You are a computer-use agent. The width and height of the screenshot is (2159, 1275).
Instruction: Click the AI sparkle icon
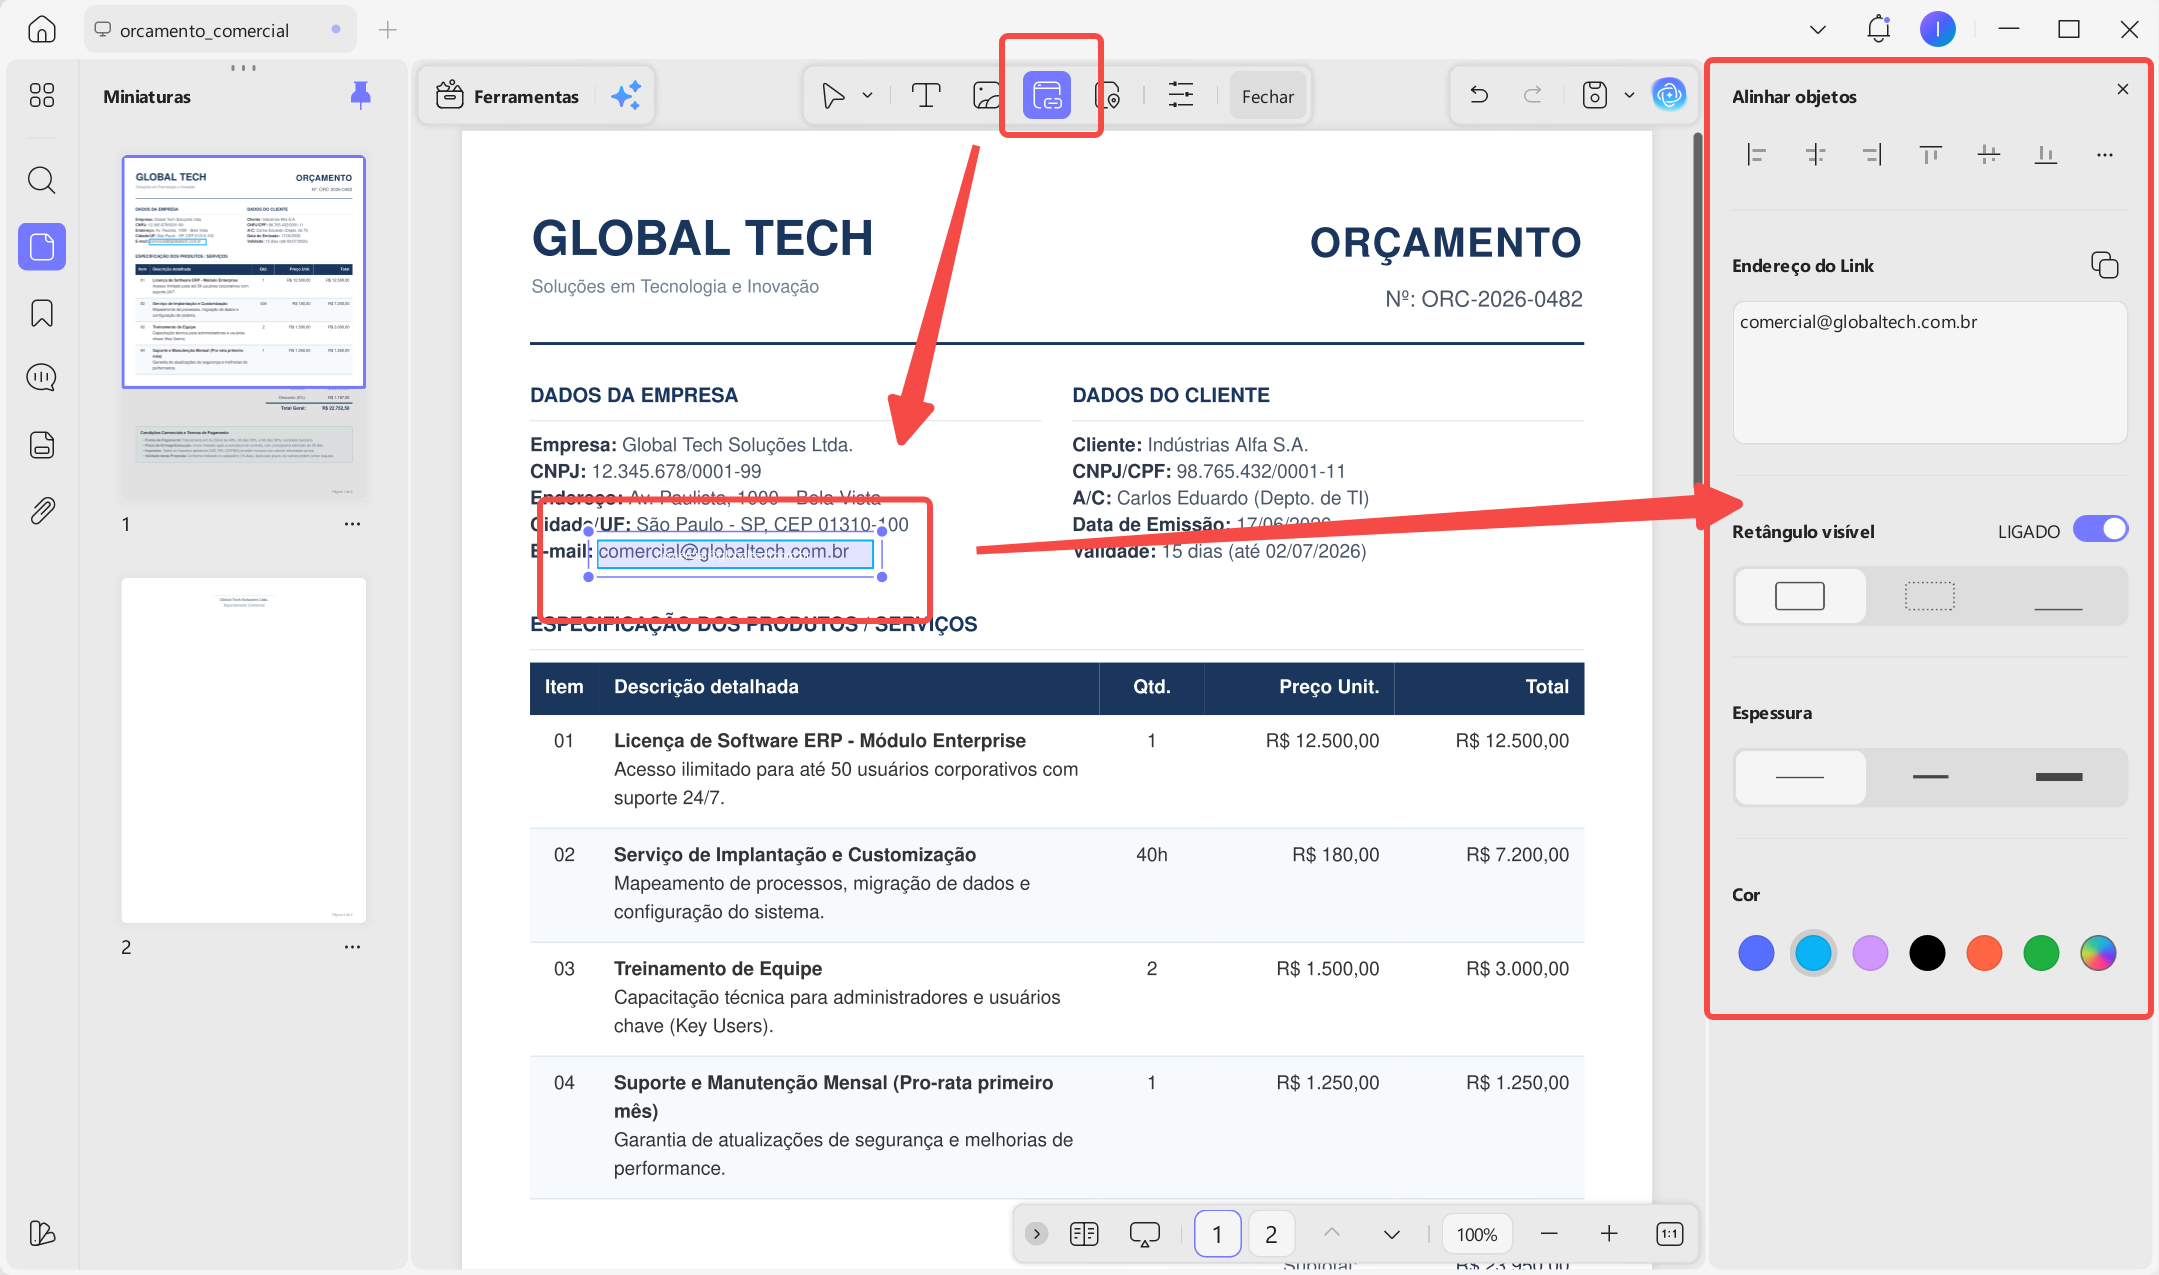[x=626, y=96]
